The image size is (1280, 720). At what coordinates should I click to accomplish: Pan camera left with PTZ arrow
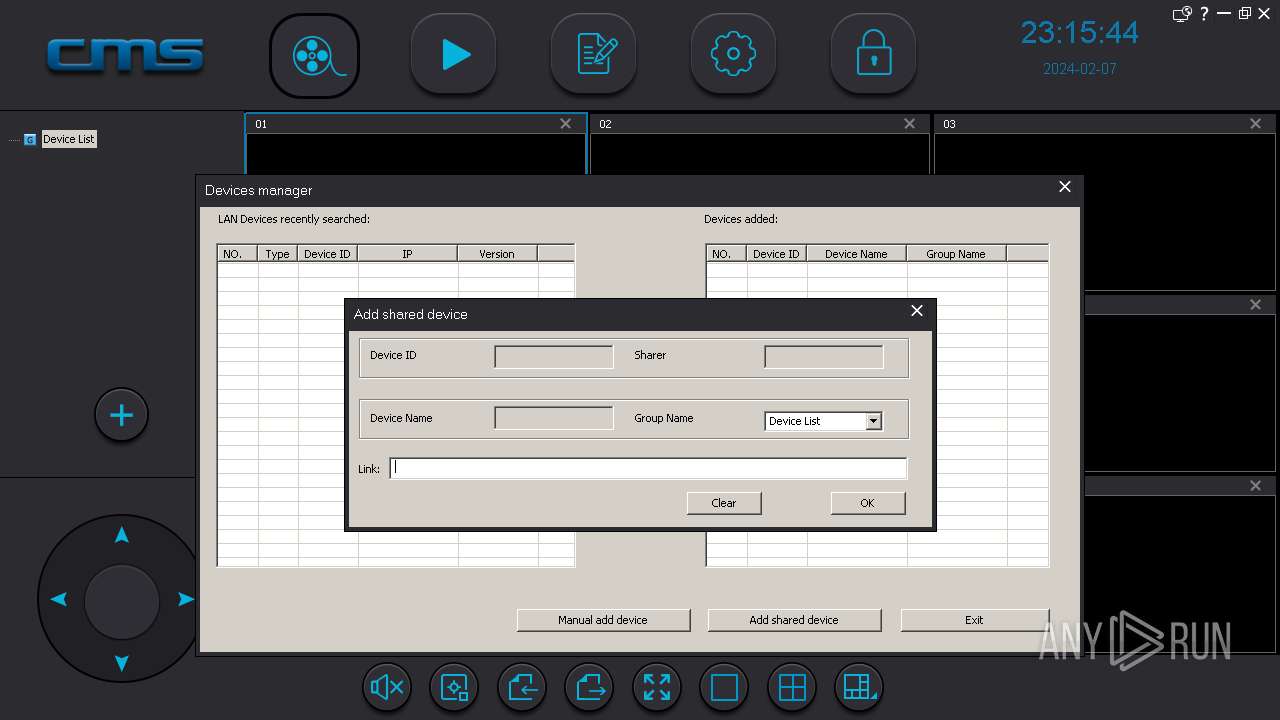(59, 599)
